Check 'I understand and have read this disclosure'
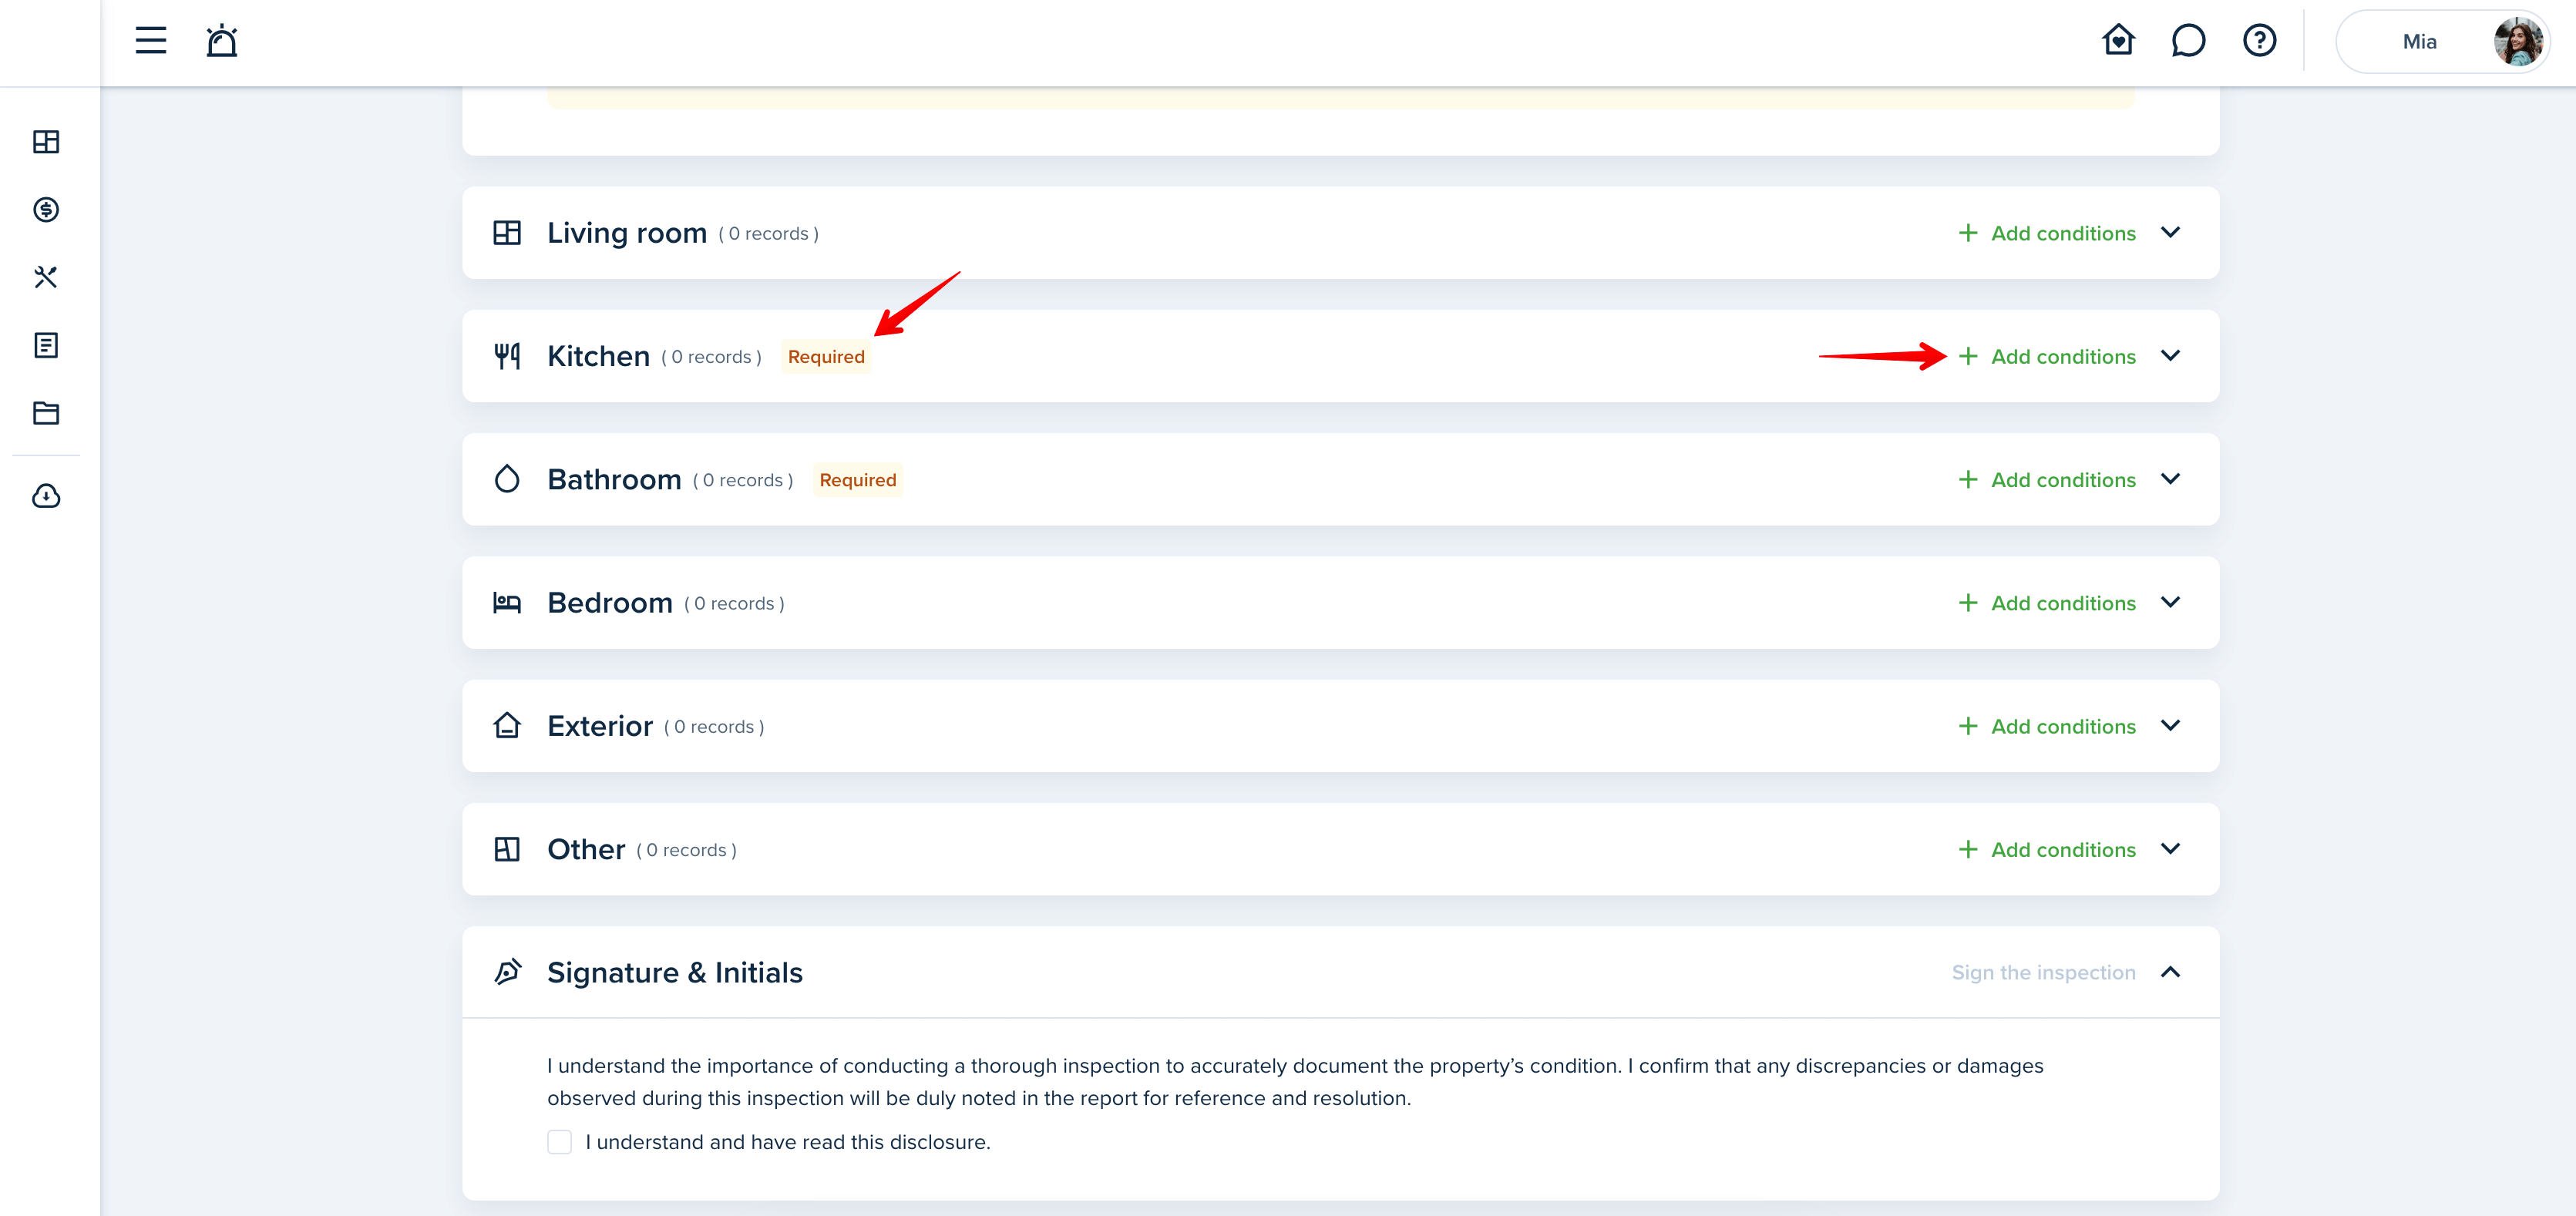Screen dimensions: 2576x1216 pos(559,1142)
